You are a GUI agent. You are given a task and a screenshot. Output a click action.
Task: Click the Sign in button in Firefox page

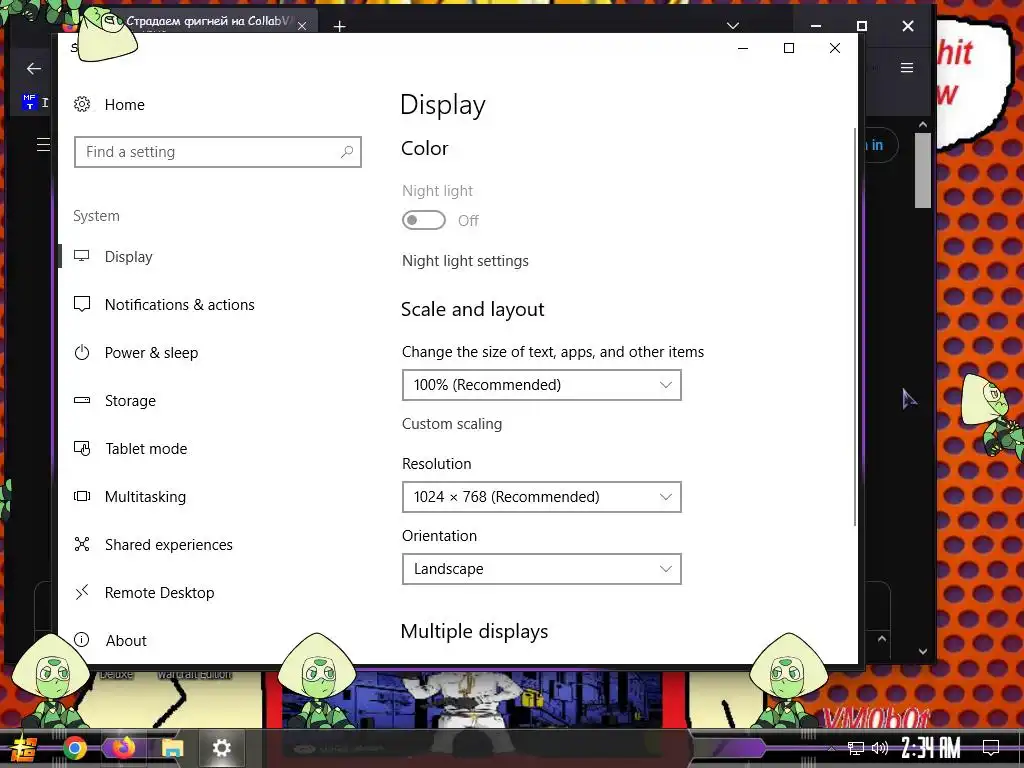tap(880, 145)
